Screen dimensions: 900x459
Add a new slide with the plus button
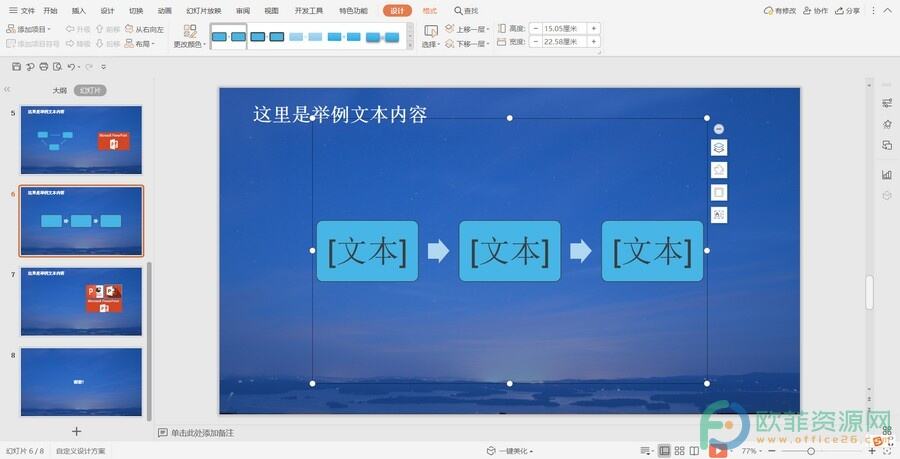(x=76, y=431)
